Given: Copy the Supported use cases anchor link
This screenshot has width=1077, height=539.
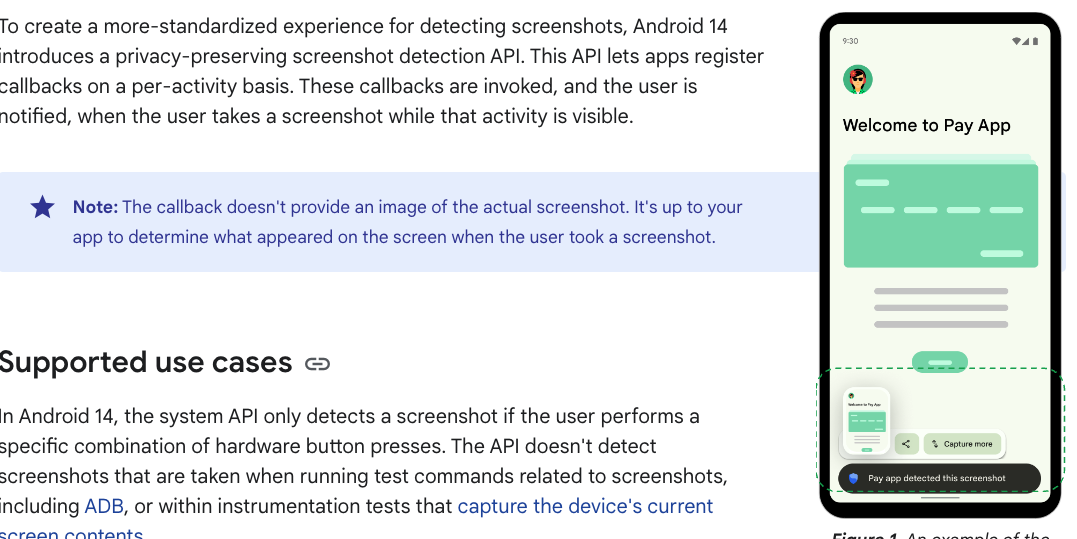Looking at the screenshot, I should 317,363.
